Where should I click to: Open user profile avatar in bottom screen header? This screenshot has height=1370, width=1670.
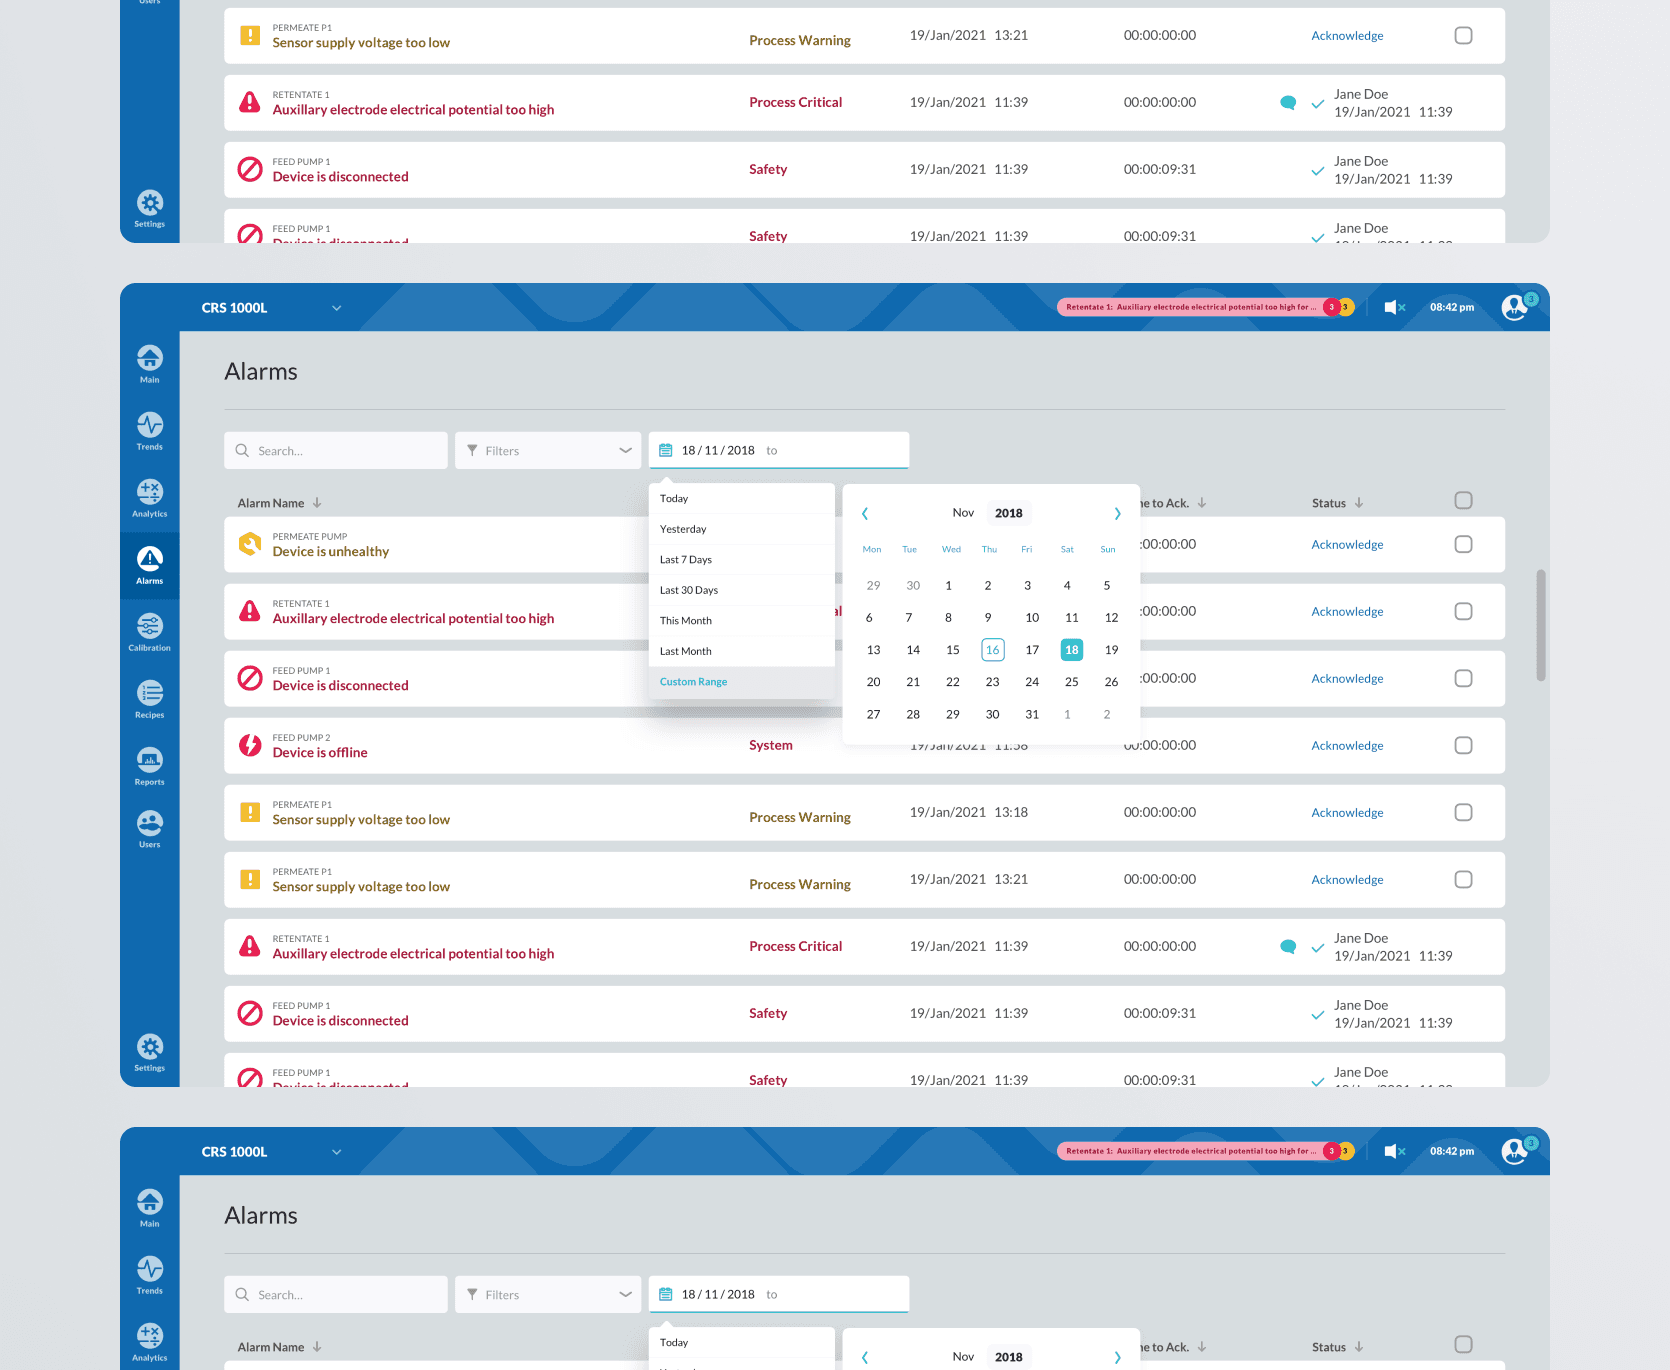click(1516, 1151)
